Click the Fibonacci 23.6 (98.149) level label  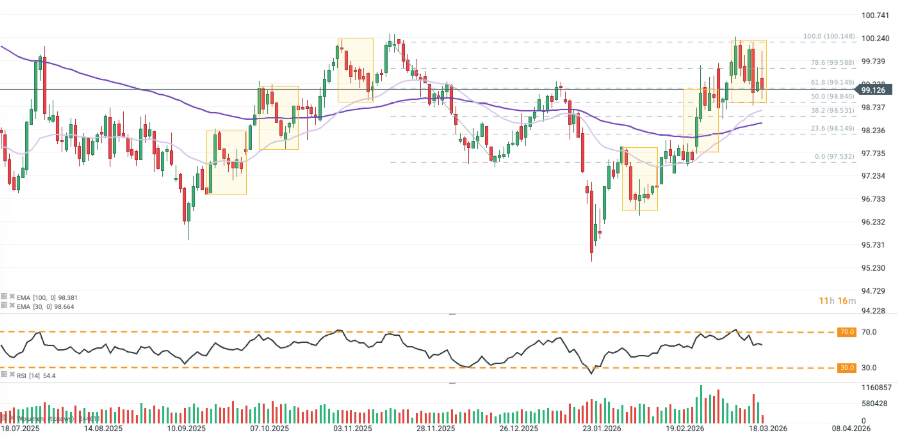pos(831,129)
